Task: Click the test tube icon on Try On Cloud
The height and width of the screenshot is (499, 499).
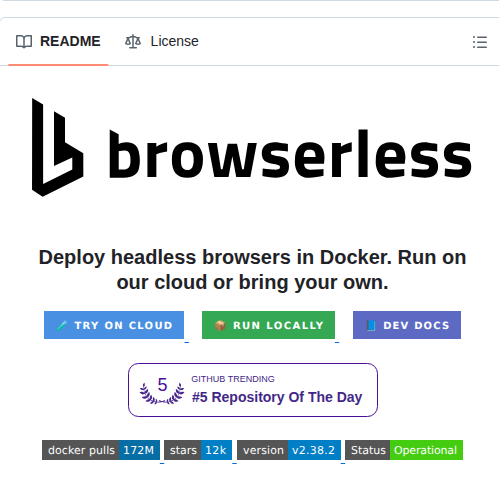Action: (62, 325)
